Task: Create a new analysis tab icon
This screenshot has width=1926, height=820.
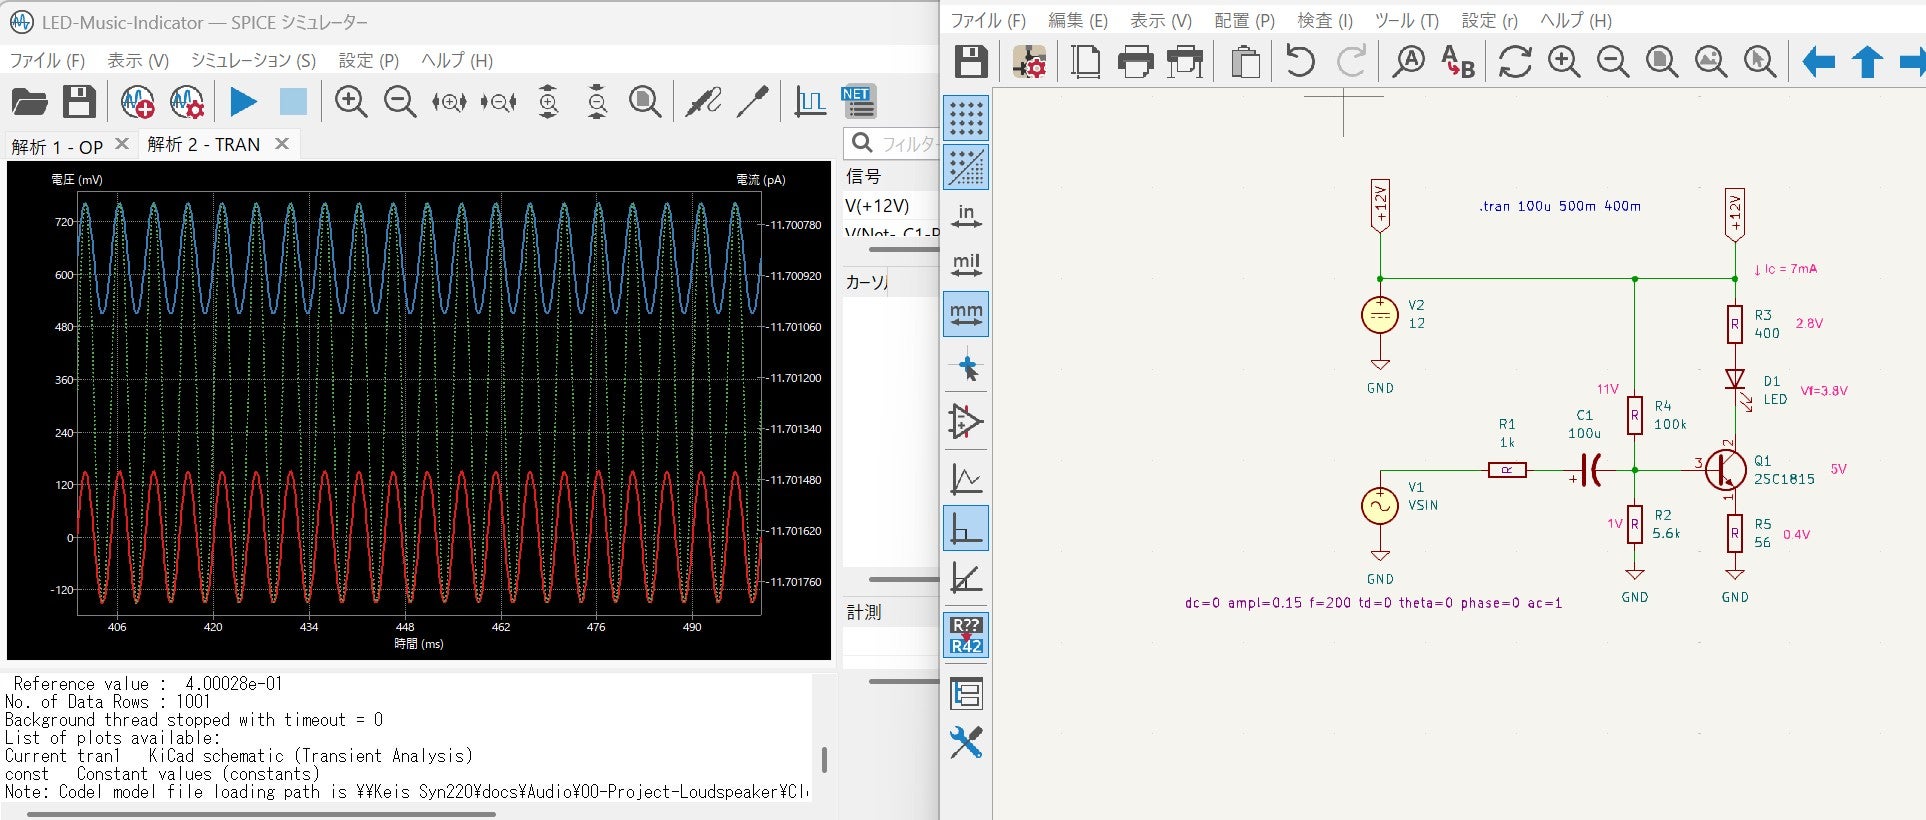Action: point(137,102)
